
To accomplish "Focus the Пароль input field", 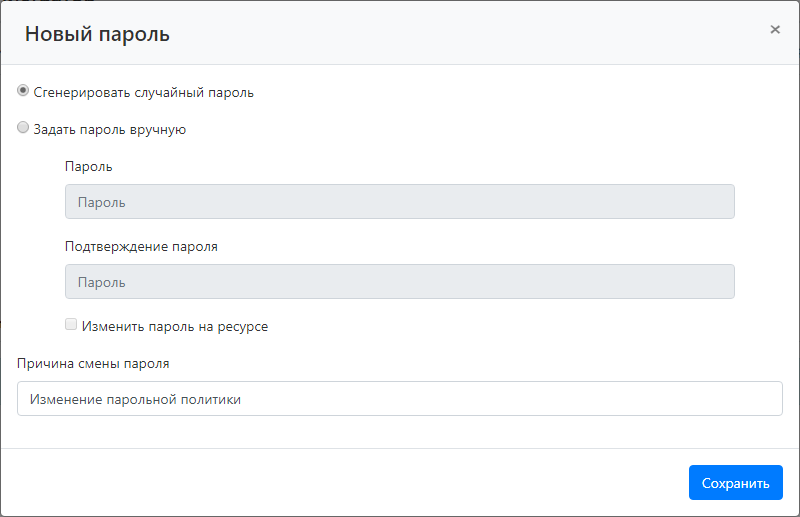I will 399,202.
